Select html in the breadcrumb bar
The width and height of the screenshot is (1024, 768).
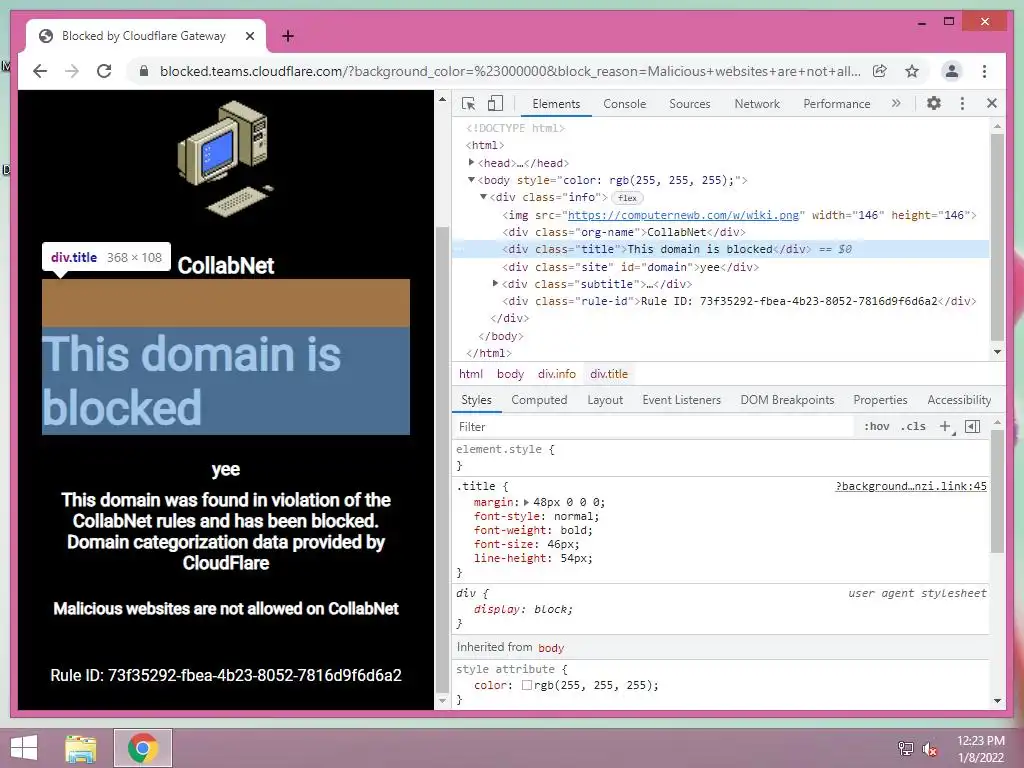(x=470, y=374)
